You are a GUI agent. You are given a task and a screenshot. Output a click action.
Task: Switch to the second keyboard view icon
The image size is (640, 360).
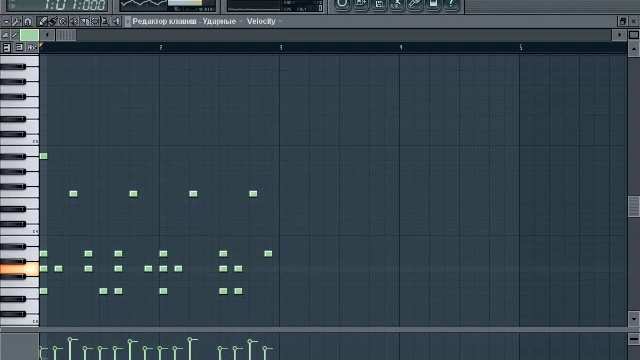pos(19,48)
